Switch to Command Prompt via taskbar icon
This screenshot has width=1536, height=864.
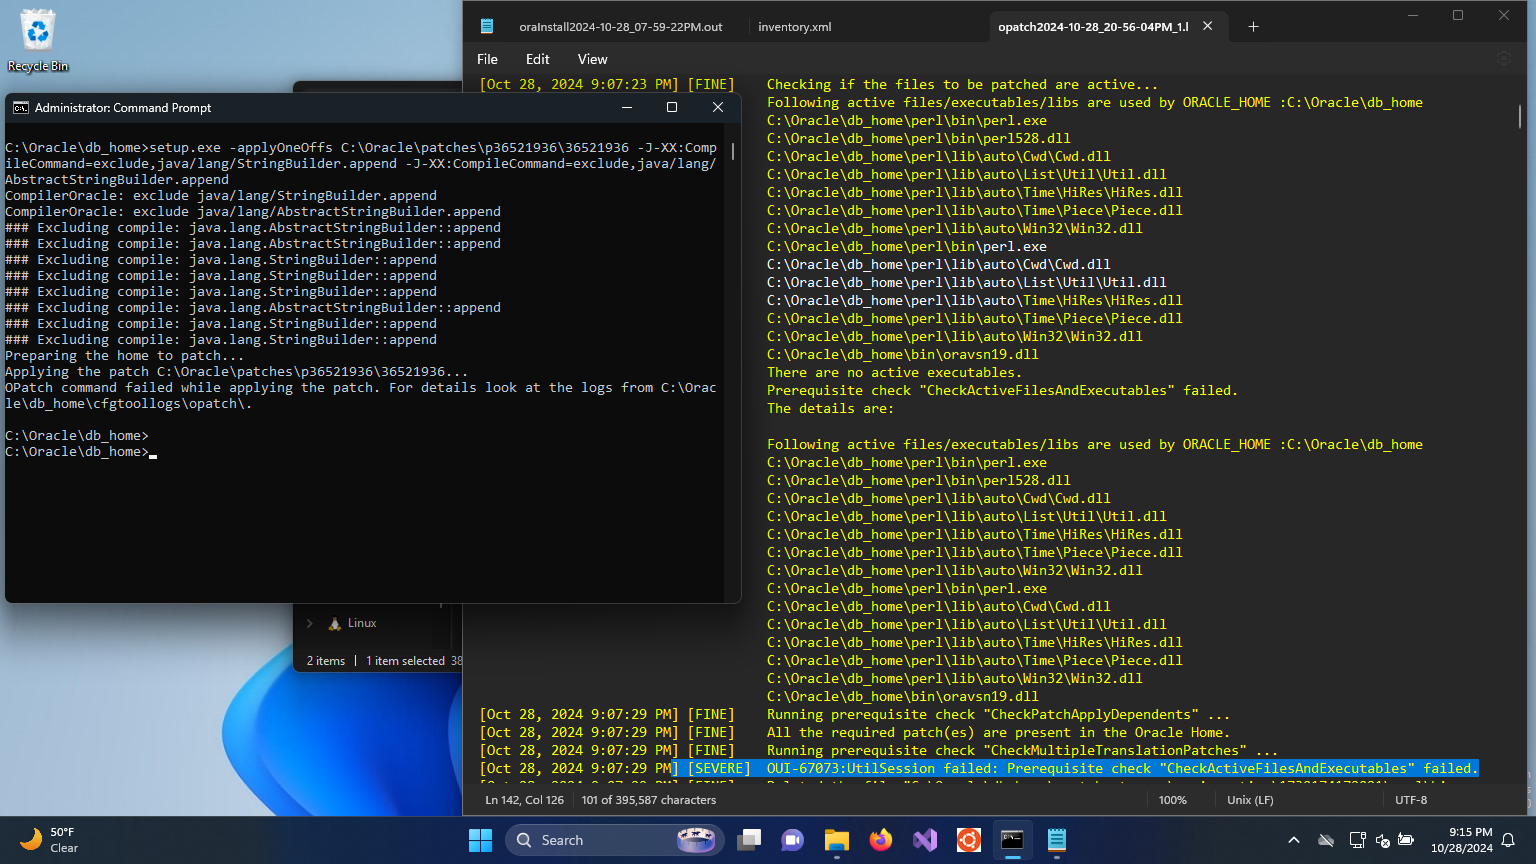1012,840
